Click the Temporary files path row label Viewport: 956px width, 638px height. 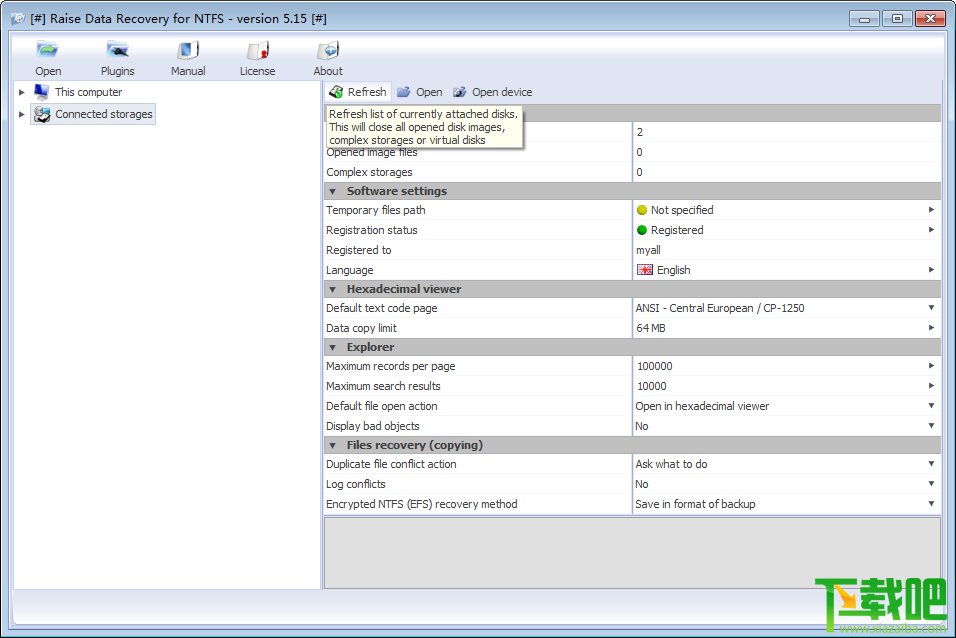point(376,210)
